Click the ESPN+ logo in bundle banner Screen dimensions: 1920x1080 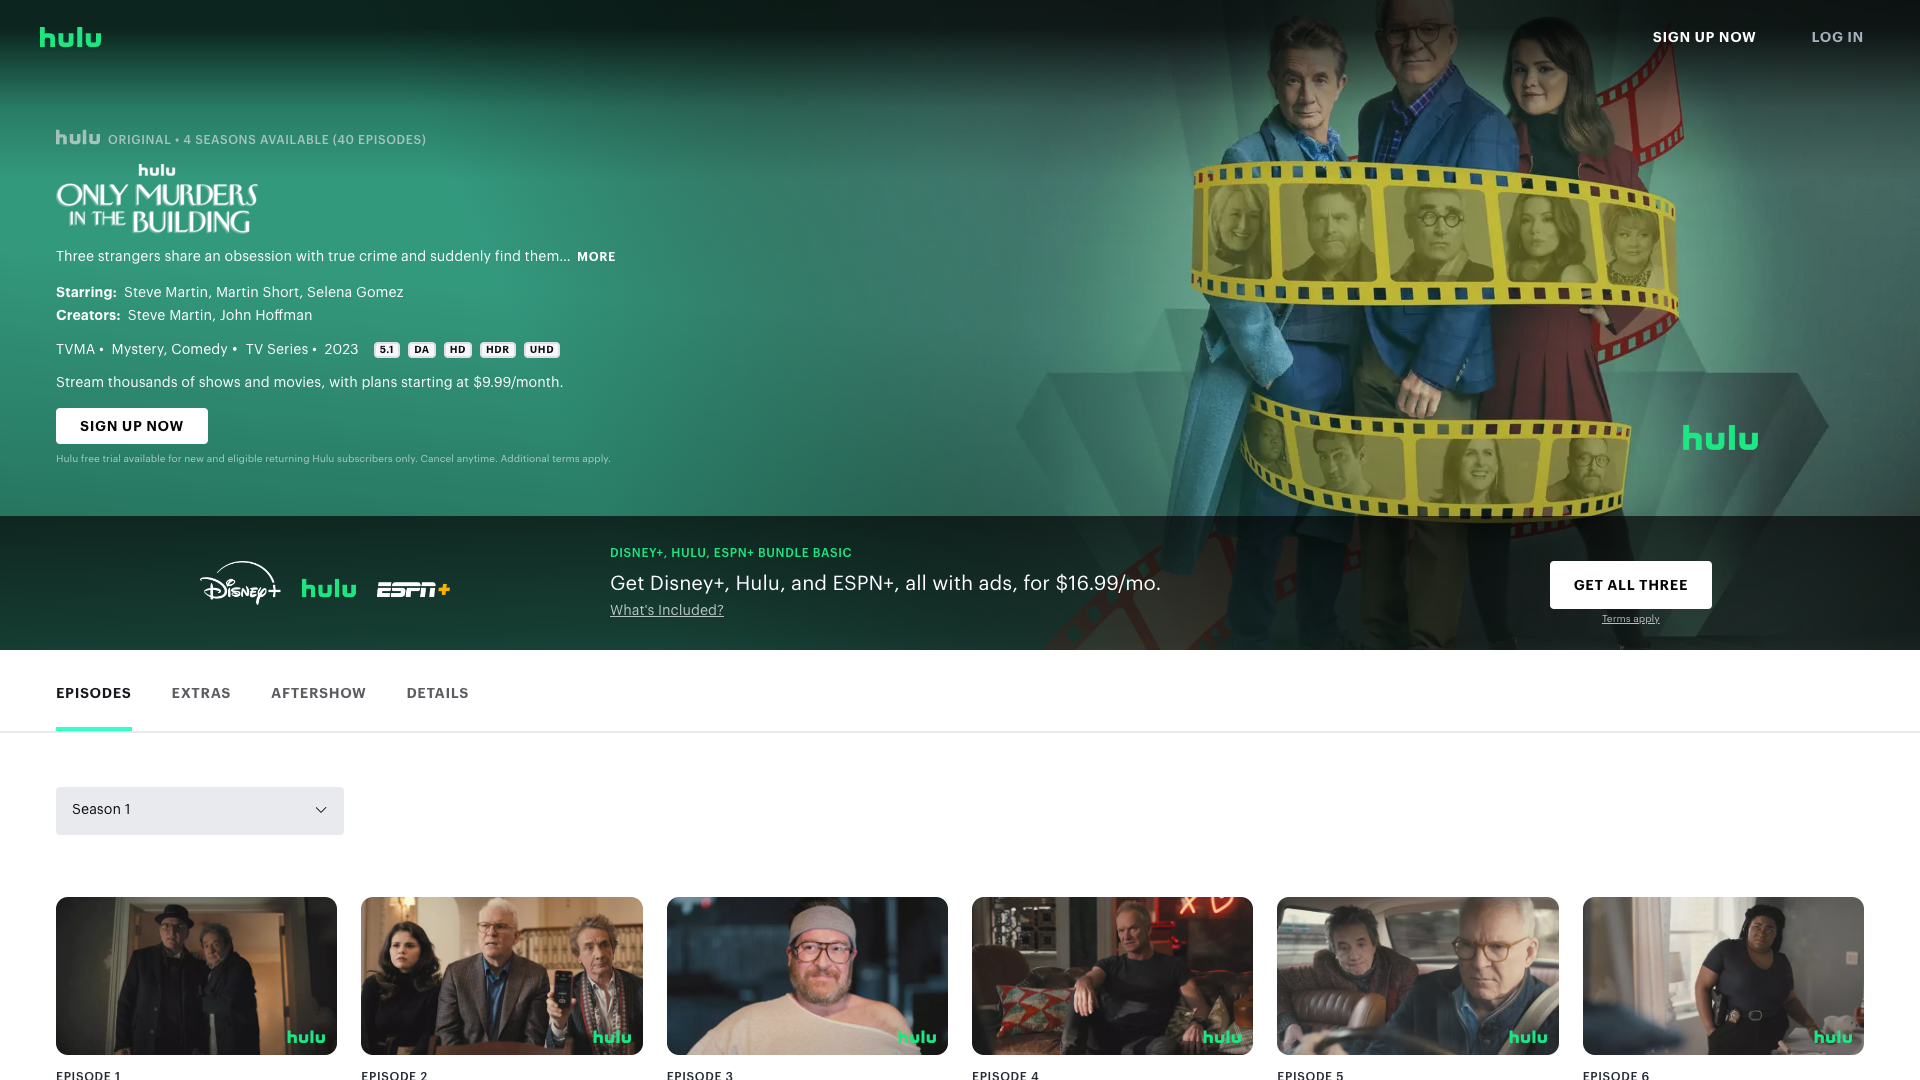(x=413, y=590)
